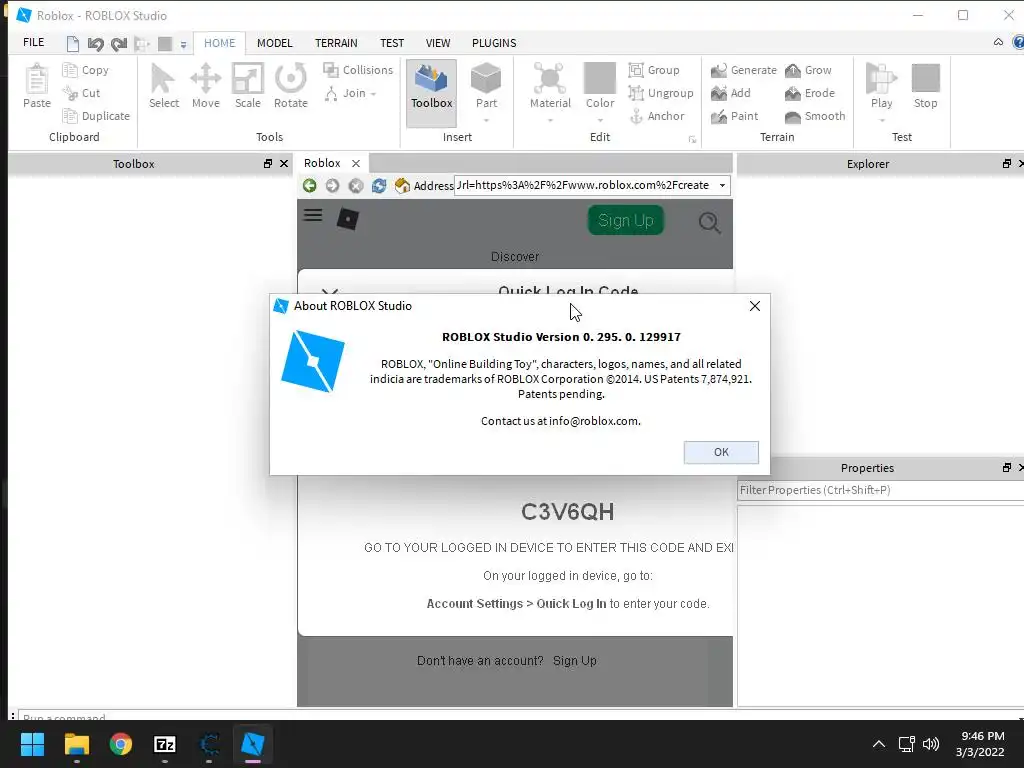
Task: Toggle the Anchor option
Action: (657, 116)
